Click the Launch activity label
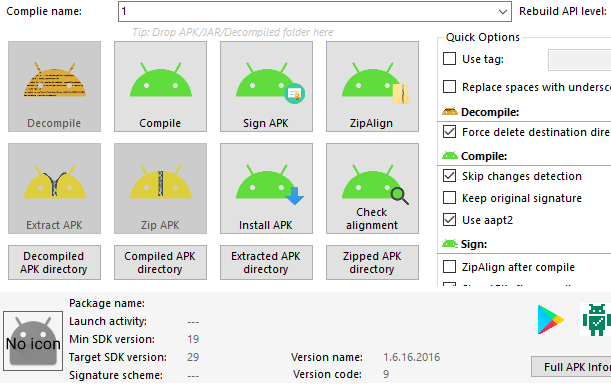Viewport: 611px width, 388px height. tap(108, 321)
